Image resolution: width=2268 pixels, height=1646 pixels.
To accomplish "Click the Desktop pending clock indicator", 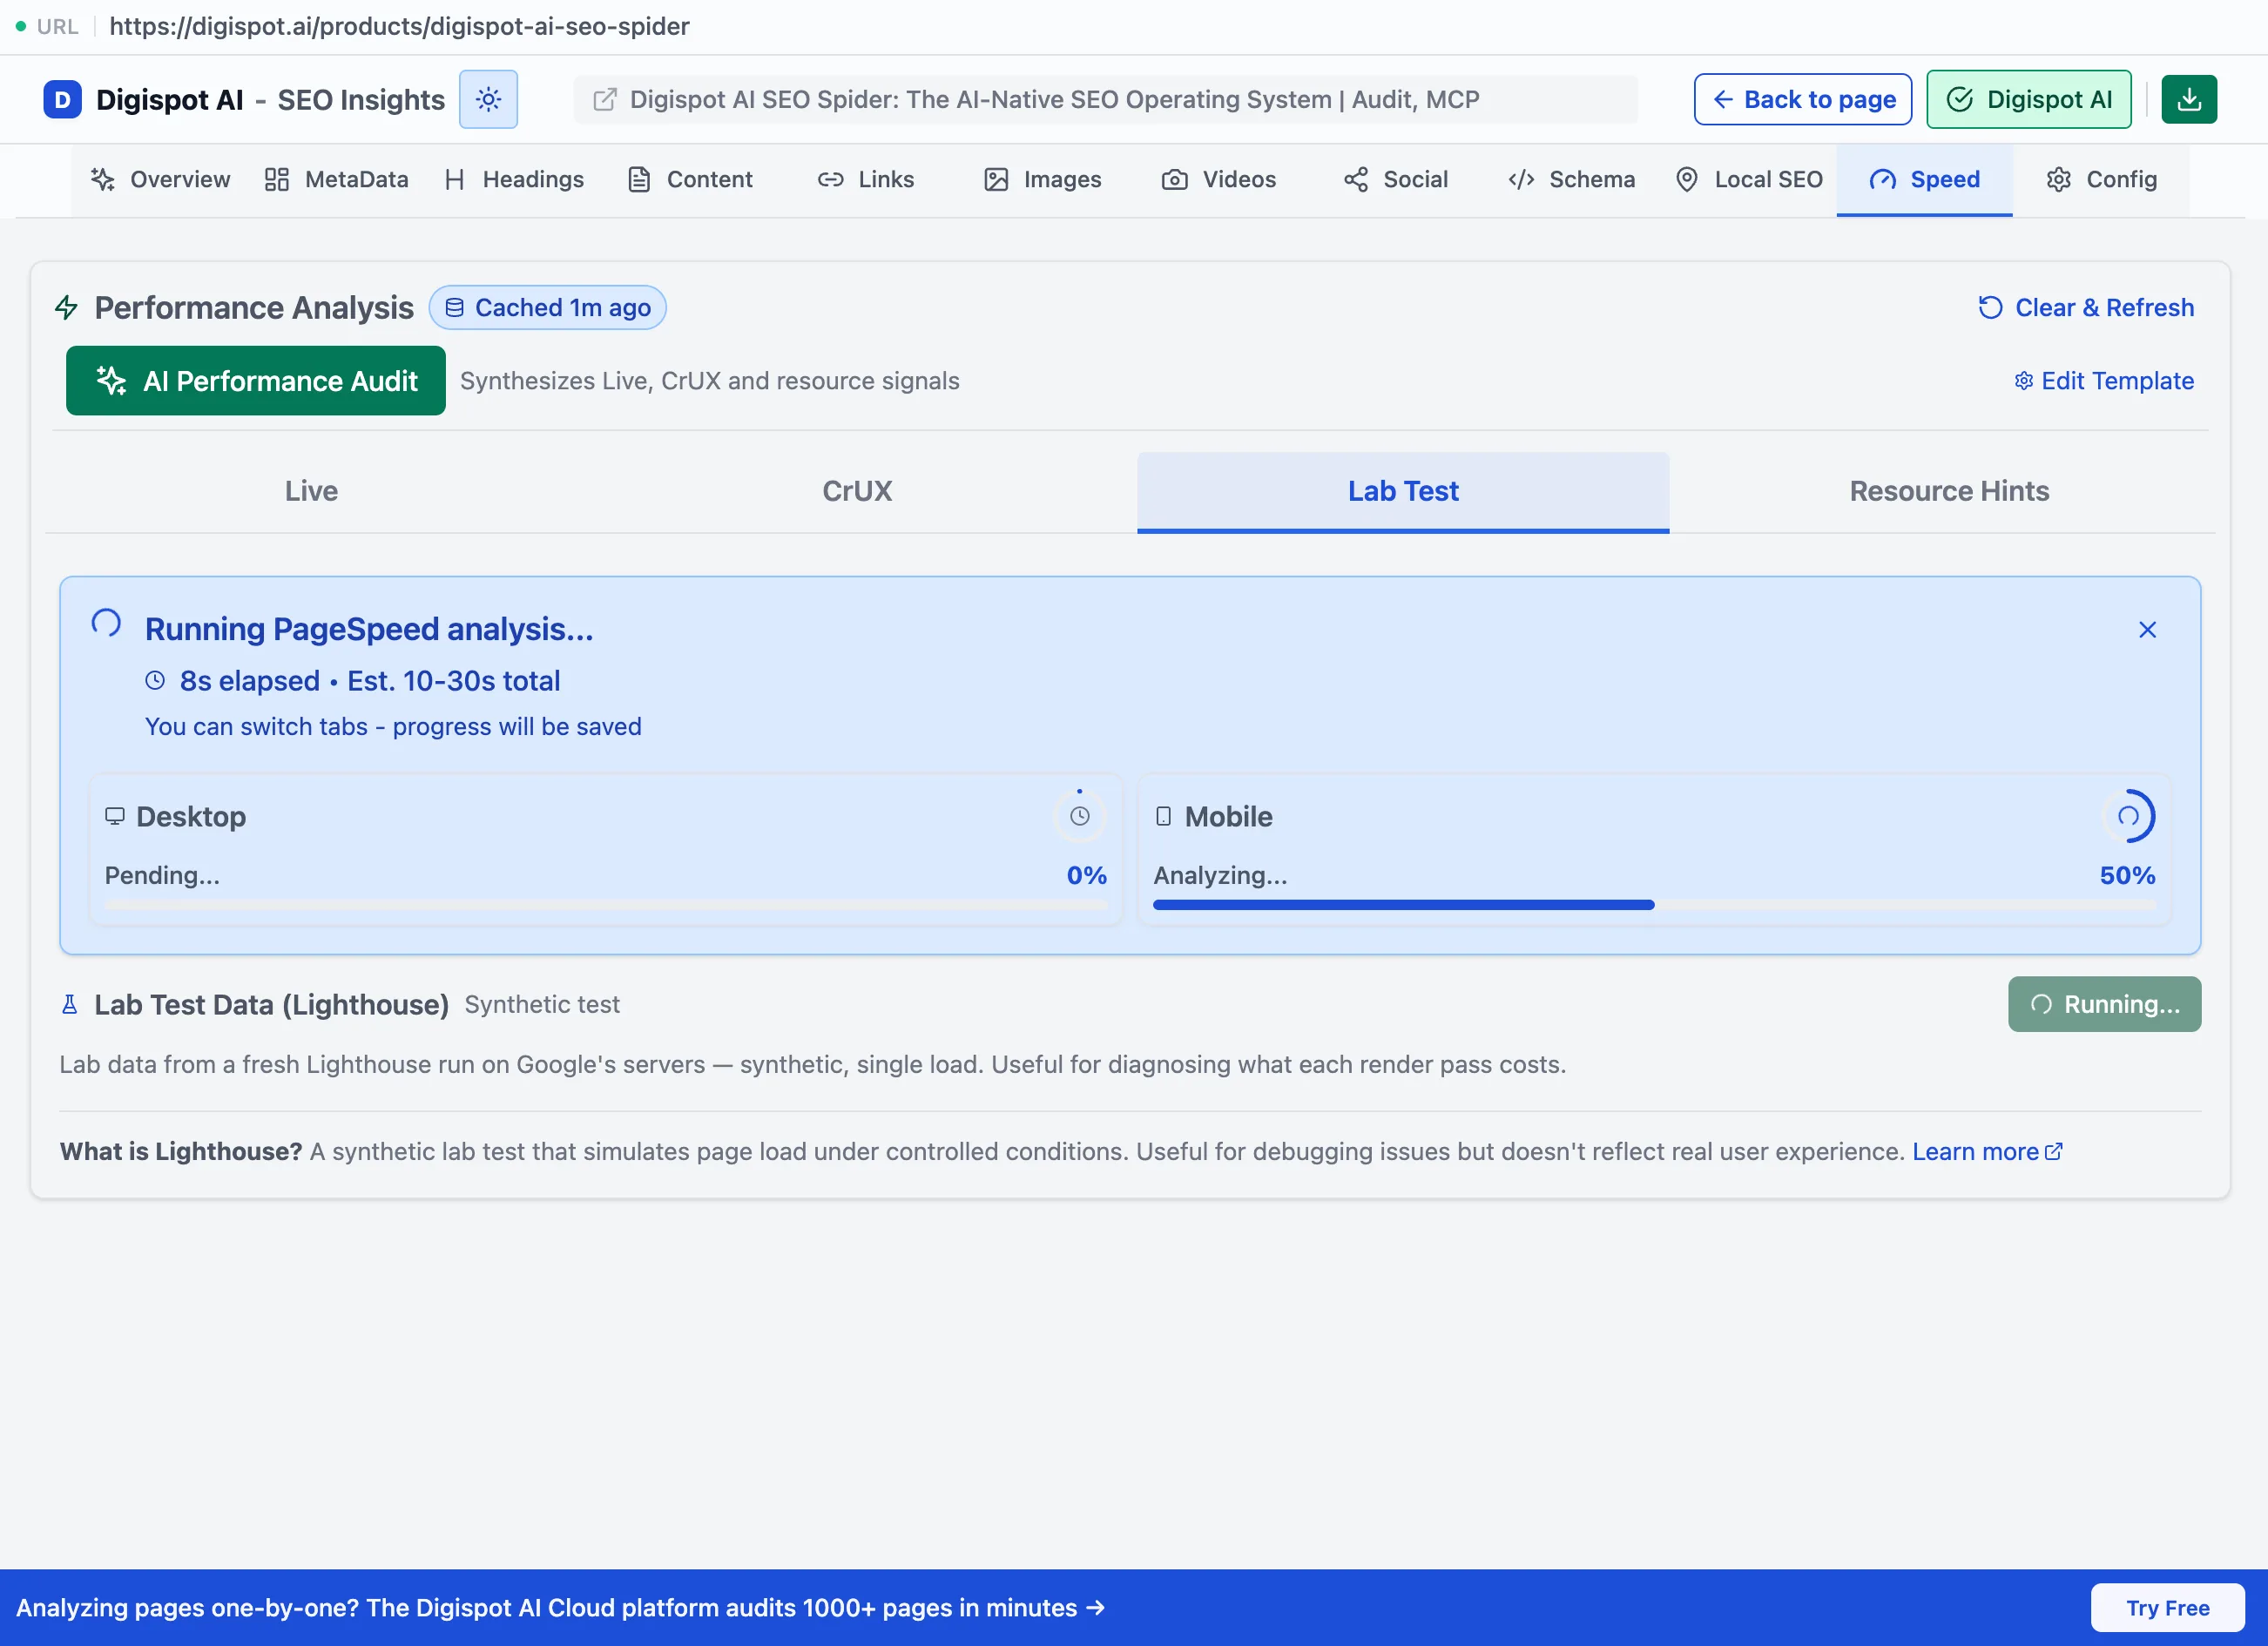I will [x=1080, y=816].
